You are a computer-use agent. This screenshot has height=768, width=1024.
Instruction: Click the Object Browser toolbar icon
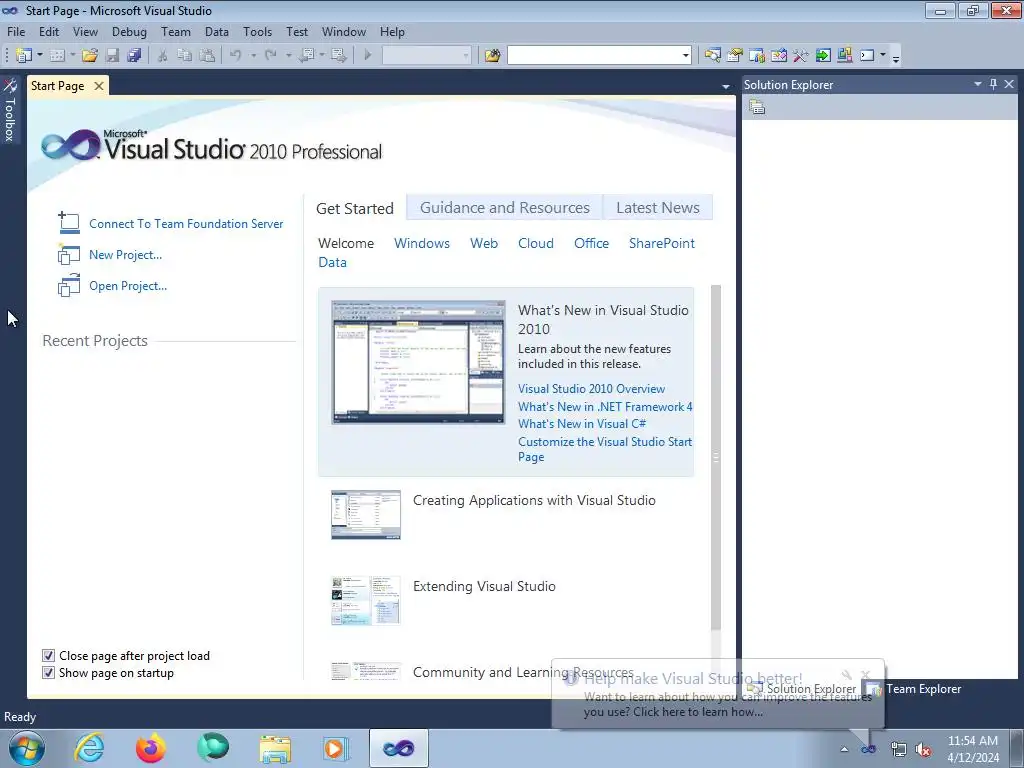point(779,56)
